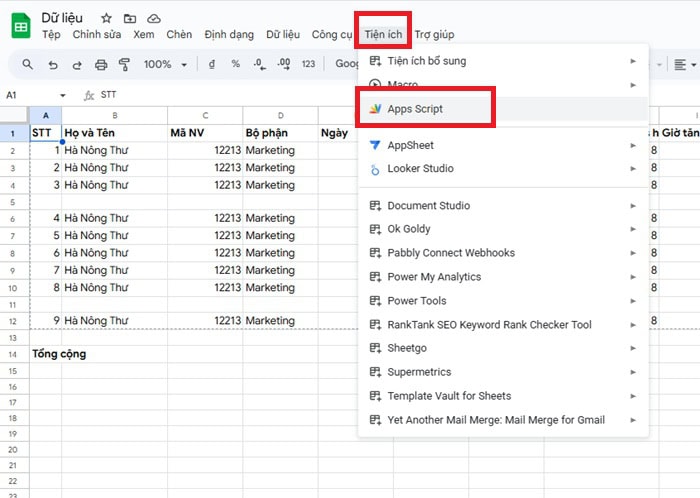Format as percent

click(235, 64)
